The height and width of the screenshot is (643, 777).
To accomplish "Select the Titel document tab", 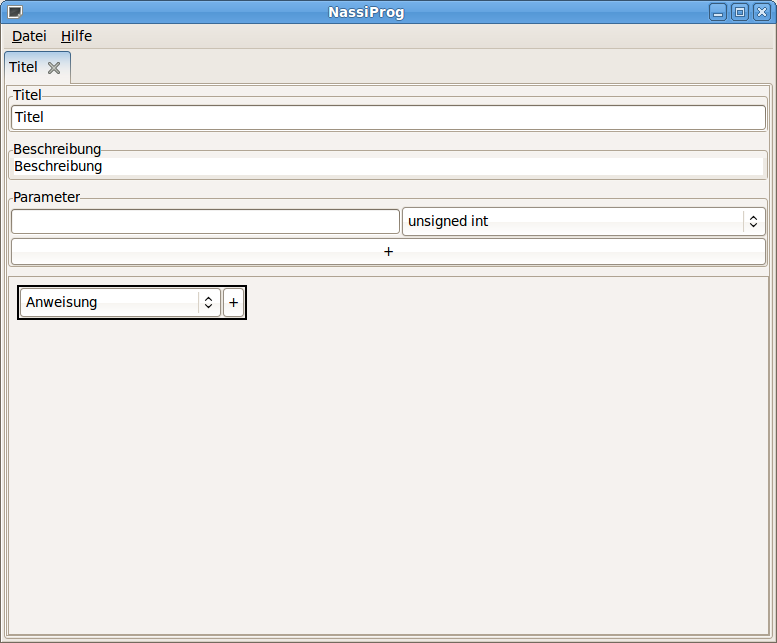I will (23, 67).
